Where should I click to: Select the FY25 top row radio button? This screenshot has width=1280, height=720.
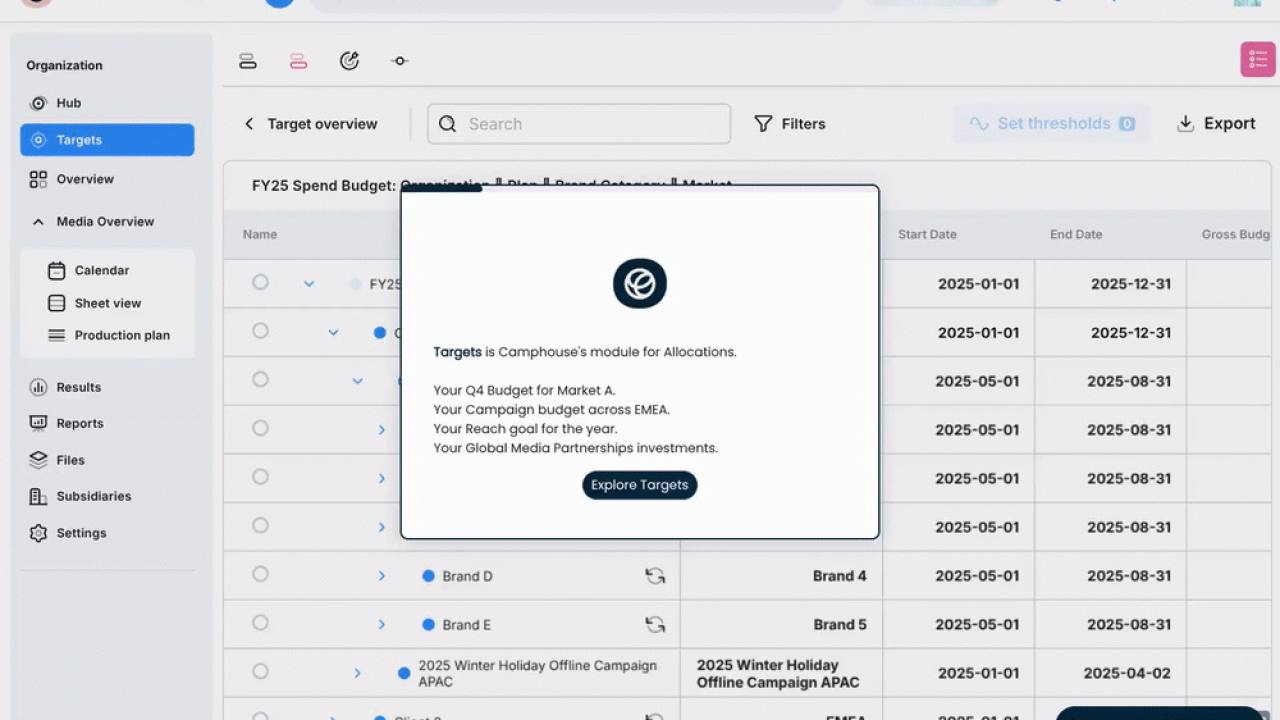click(x=260, y=282)
